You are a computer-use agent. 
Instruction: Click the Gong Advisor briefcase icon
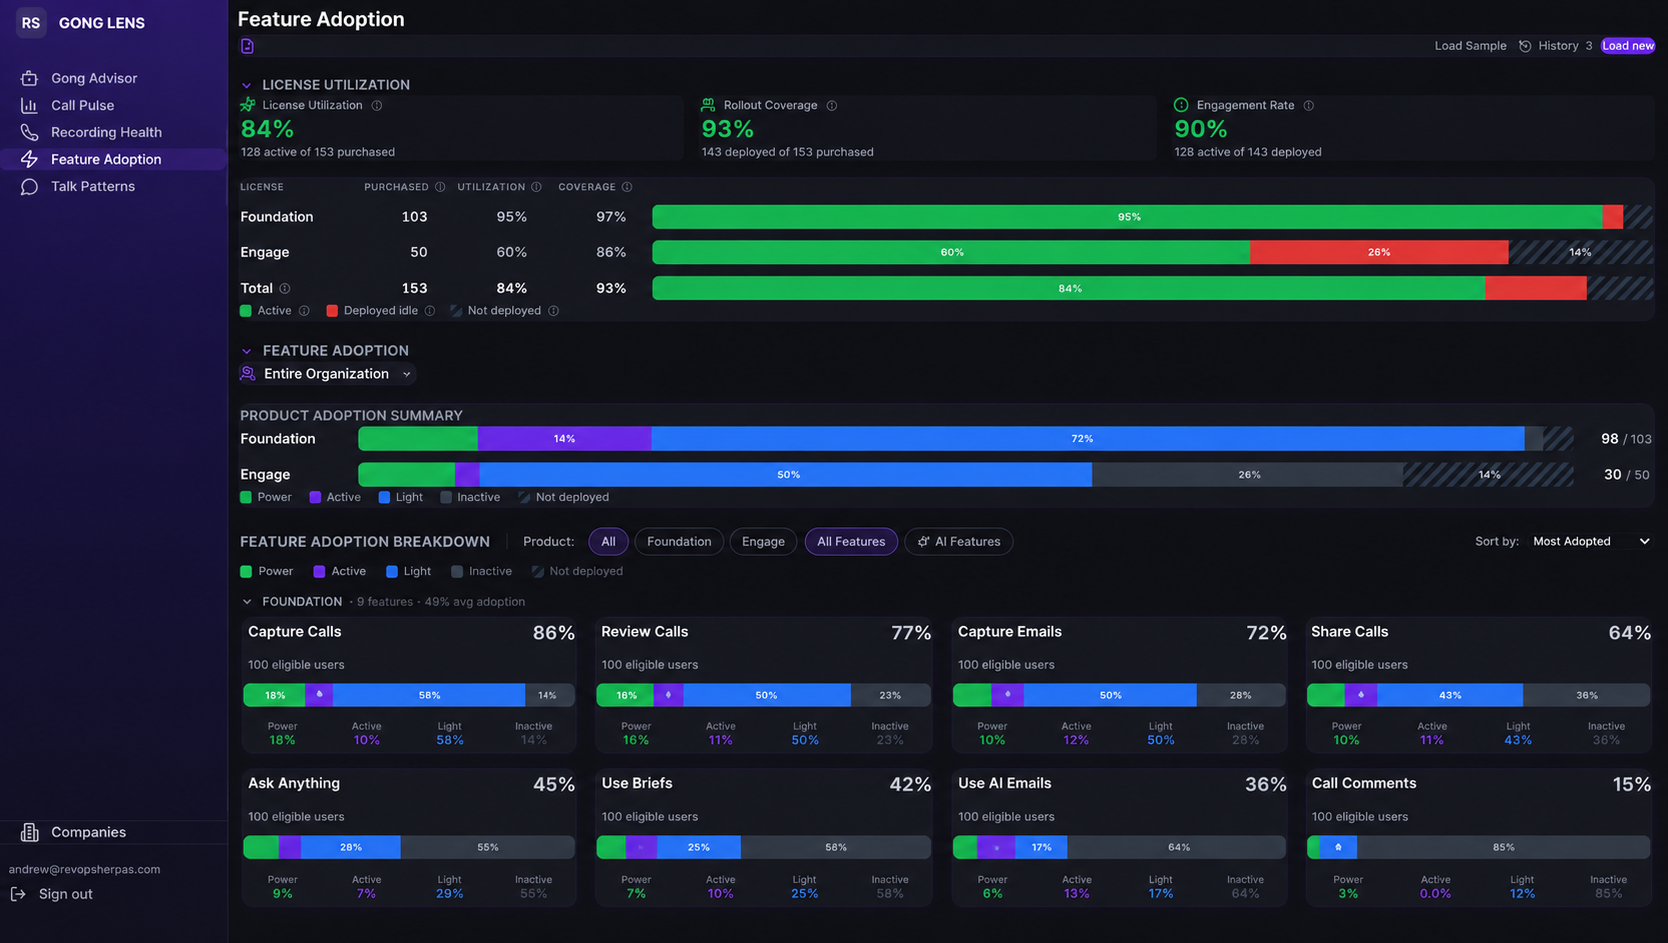coord(29,78)
